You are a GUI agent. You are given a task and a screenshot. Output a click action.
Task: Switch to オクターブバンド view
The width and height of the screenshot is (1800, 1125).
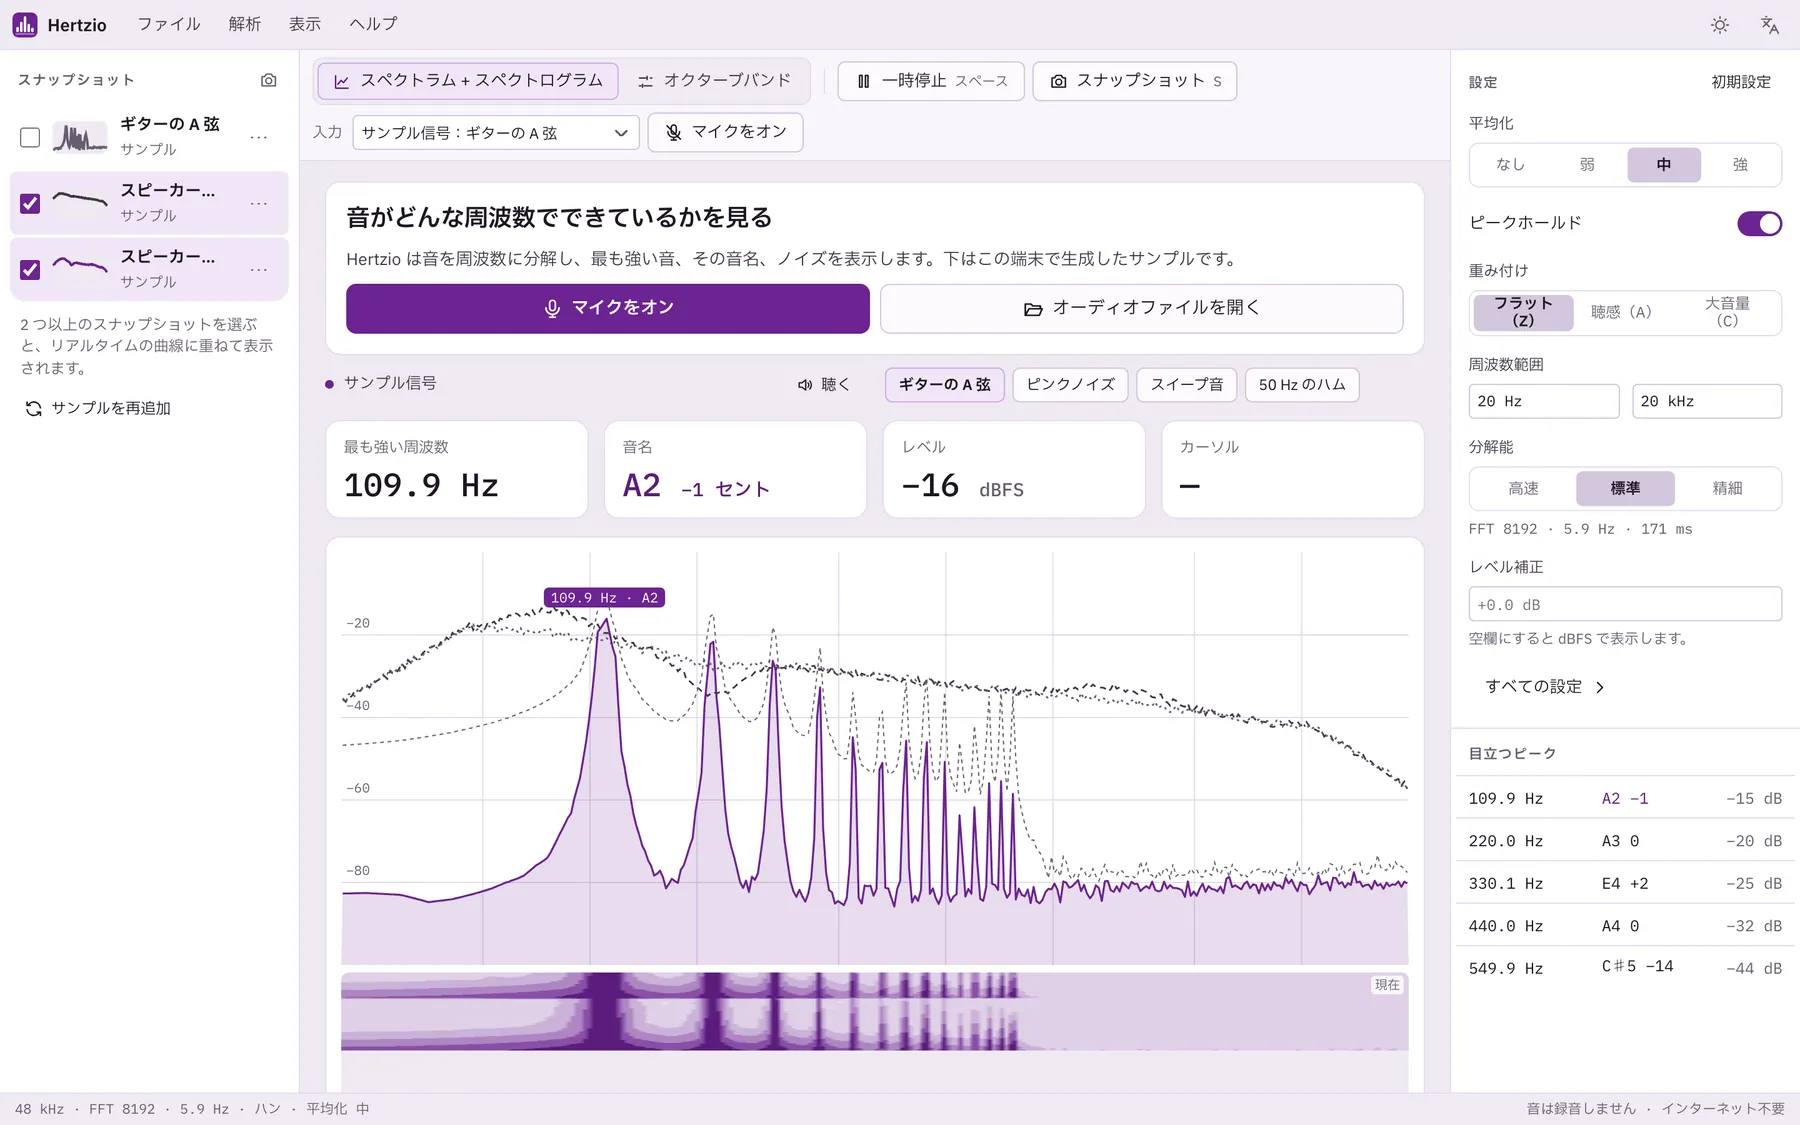click(715, 81)
